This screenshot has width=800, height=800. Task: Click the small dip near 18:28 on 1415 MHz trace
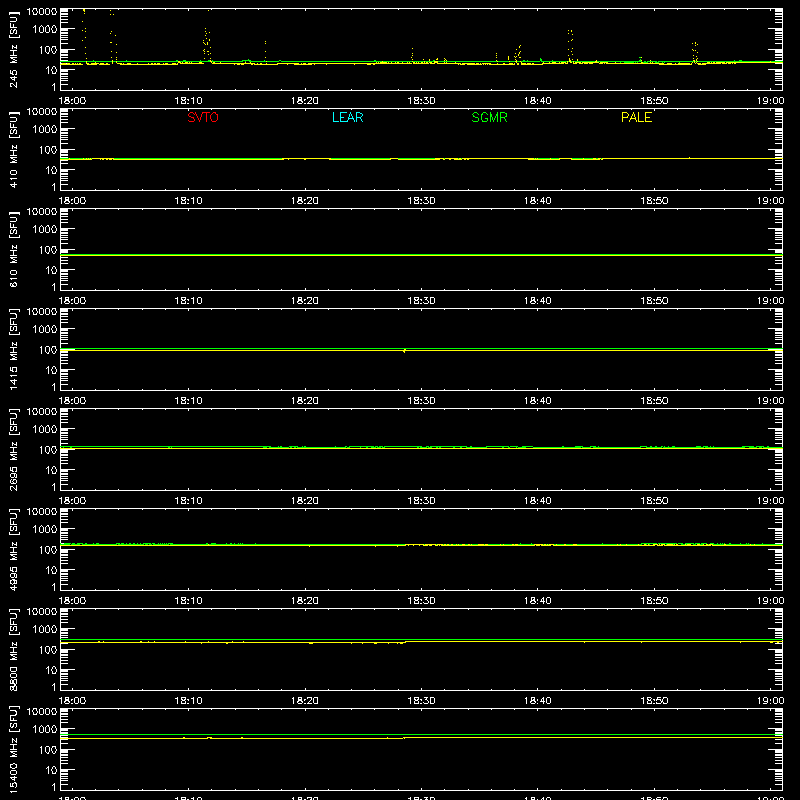405,351
